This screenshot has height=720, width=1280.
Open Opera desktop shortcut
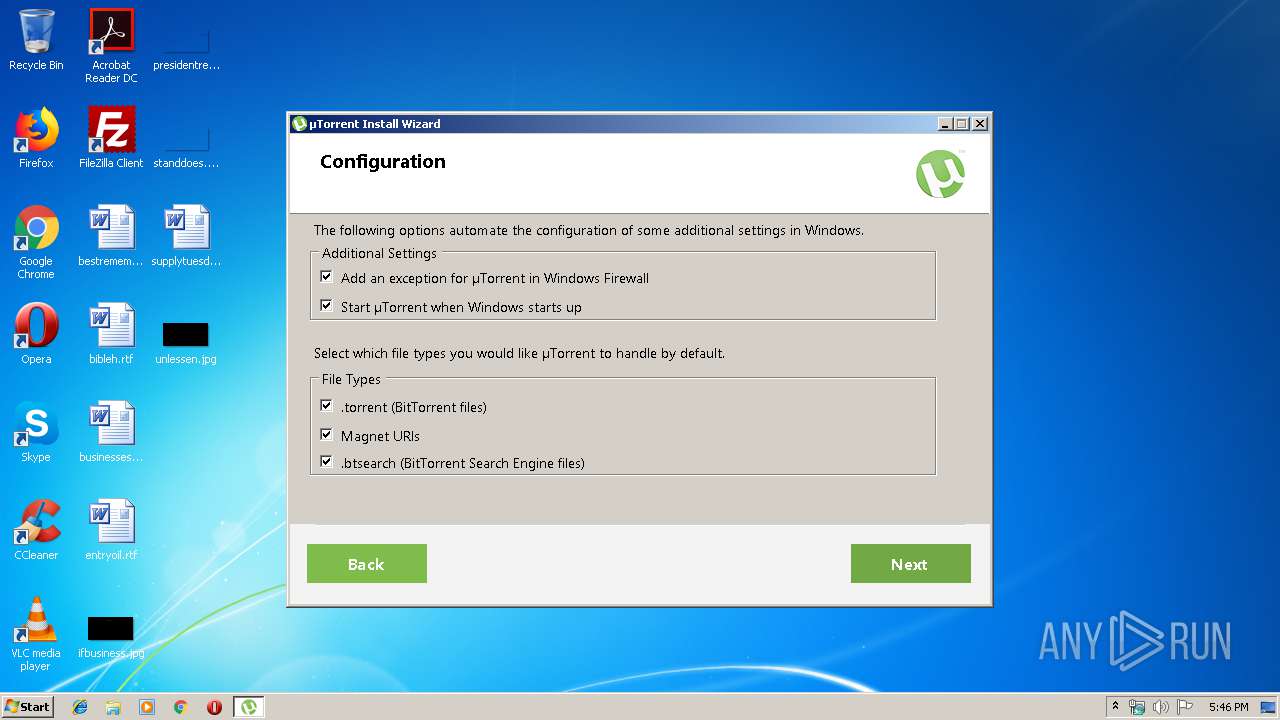tap(36, 334)
